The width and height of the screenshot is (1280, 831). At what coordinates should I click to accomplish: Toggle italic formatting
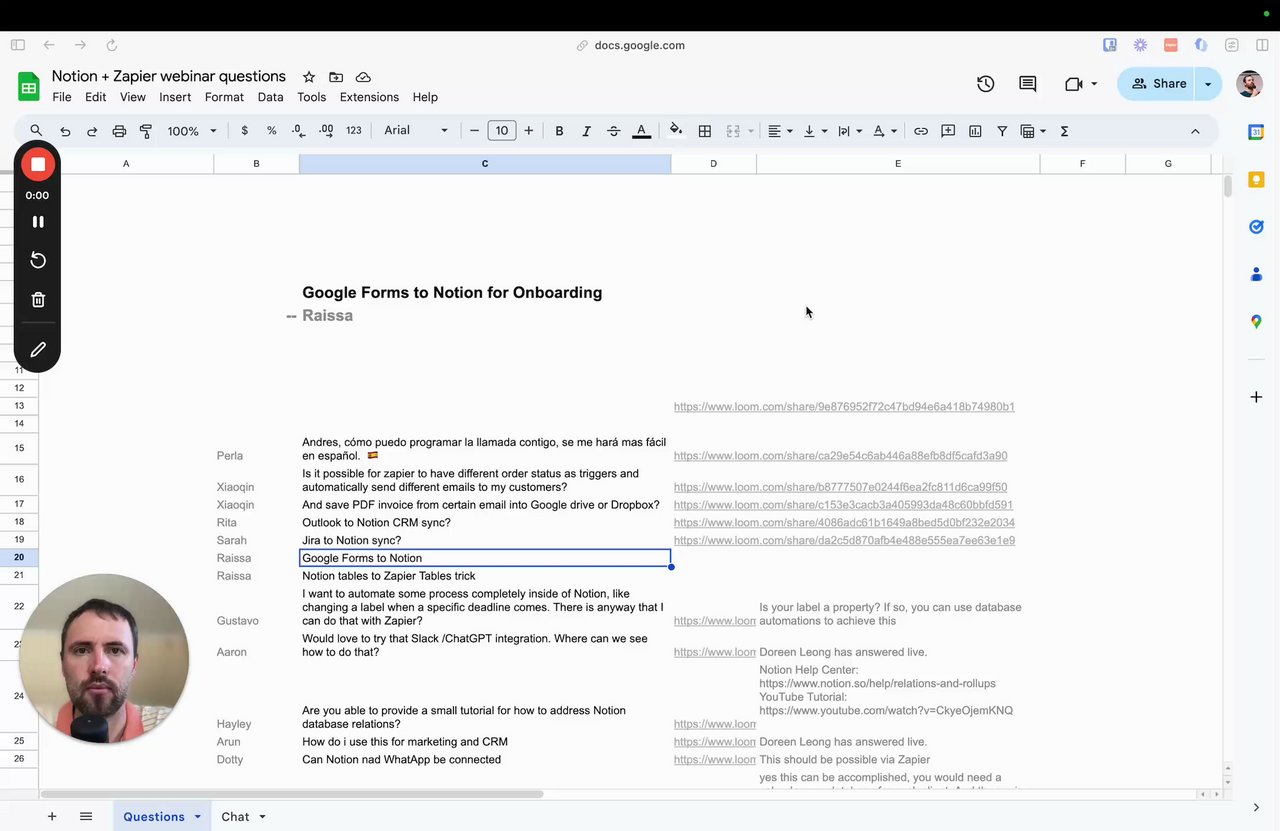point(586,131)
